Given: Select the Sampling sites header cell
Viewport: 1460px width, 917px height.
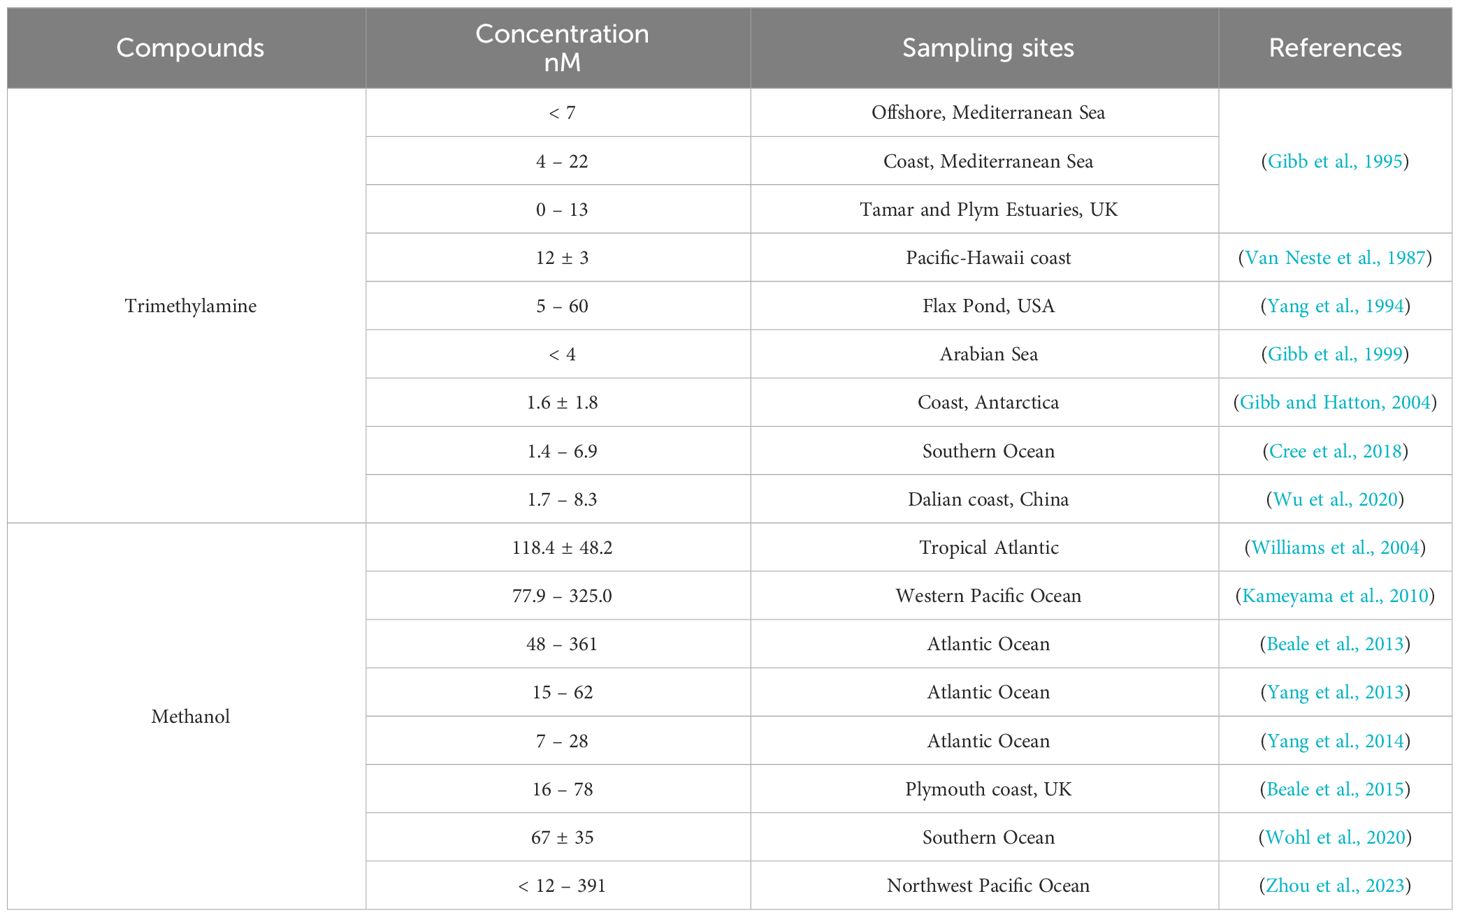Looking at the screenshot, I should coord(985,48).
